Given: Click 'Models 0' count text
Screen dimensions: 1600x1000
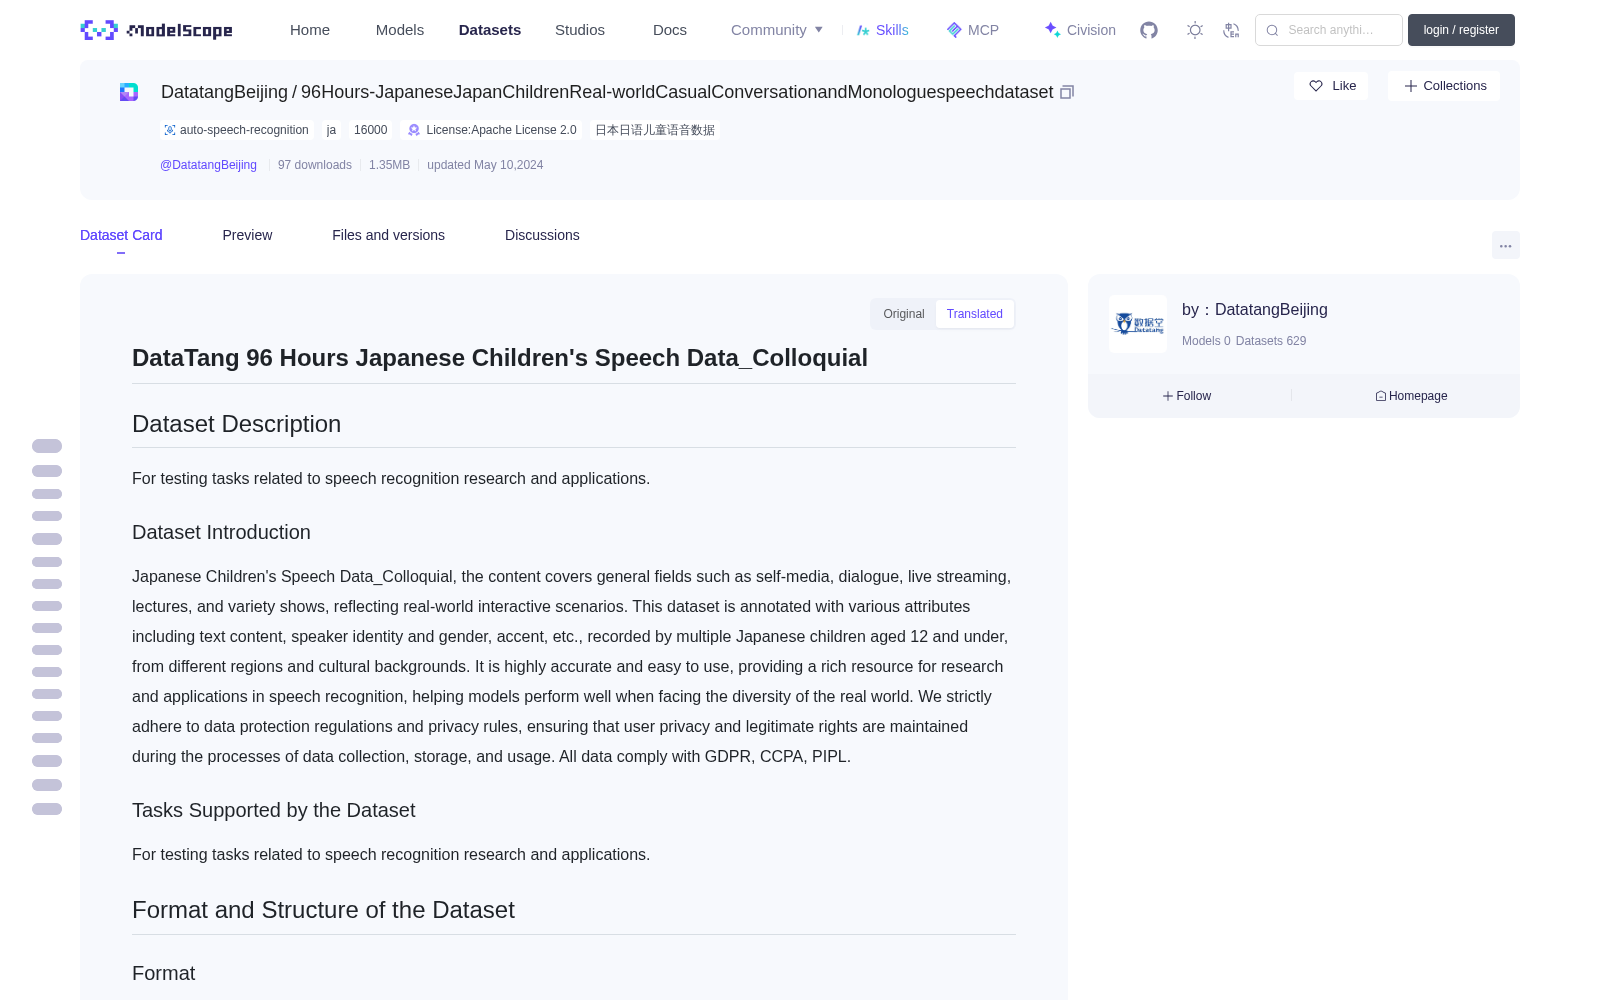Looking at the screenshot, I should pos(1206,341).
